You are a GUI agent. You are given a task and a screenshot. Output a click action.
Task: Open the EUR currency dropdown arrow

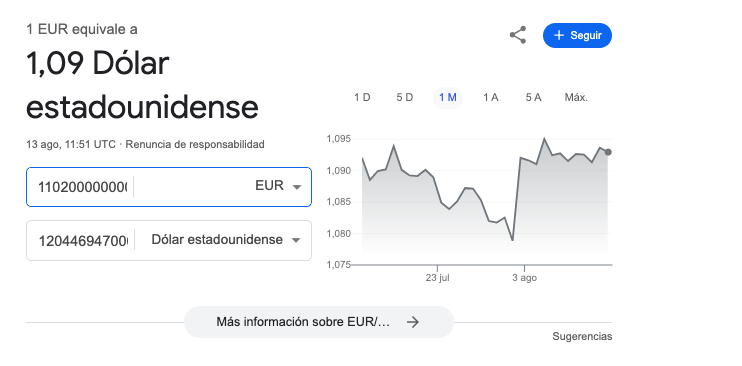(297, 187)
